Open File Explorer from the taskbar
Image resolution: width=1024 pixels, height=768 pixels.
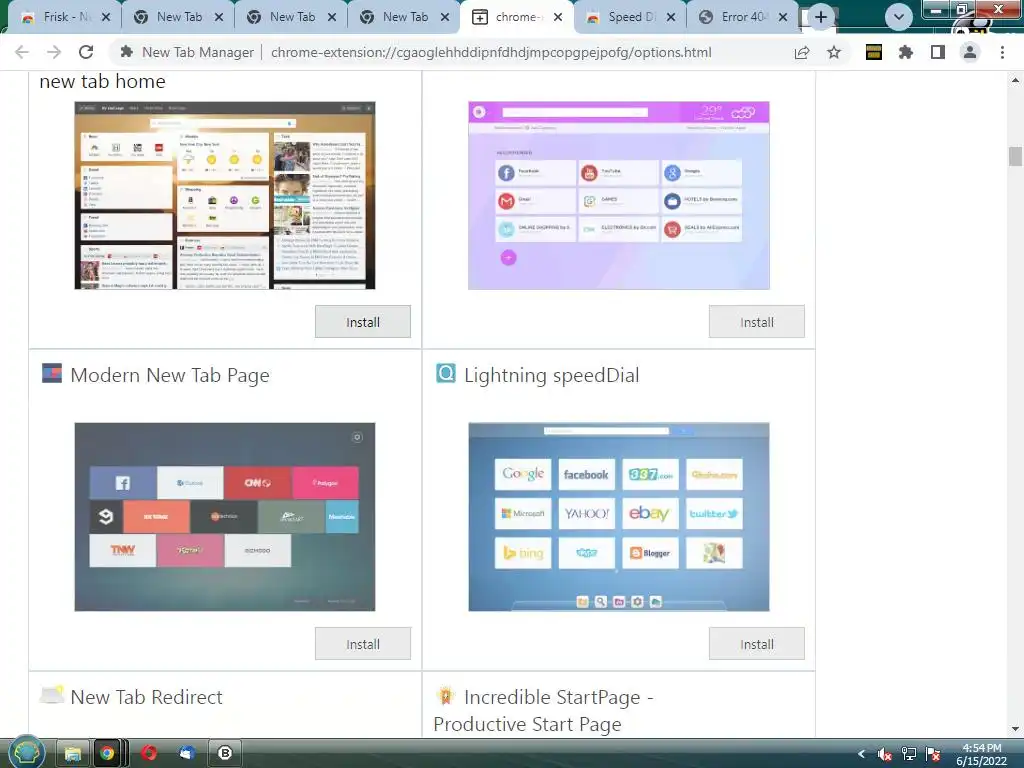(x=72, y=753)
